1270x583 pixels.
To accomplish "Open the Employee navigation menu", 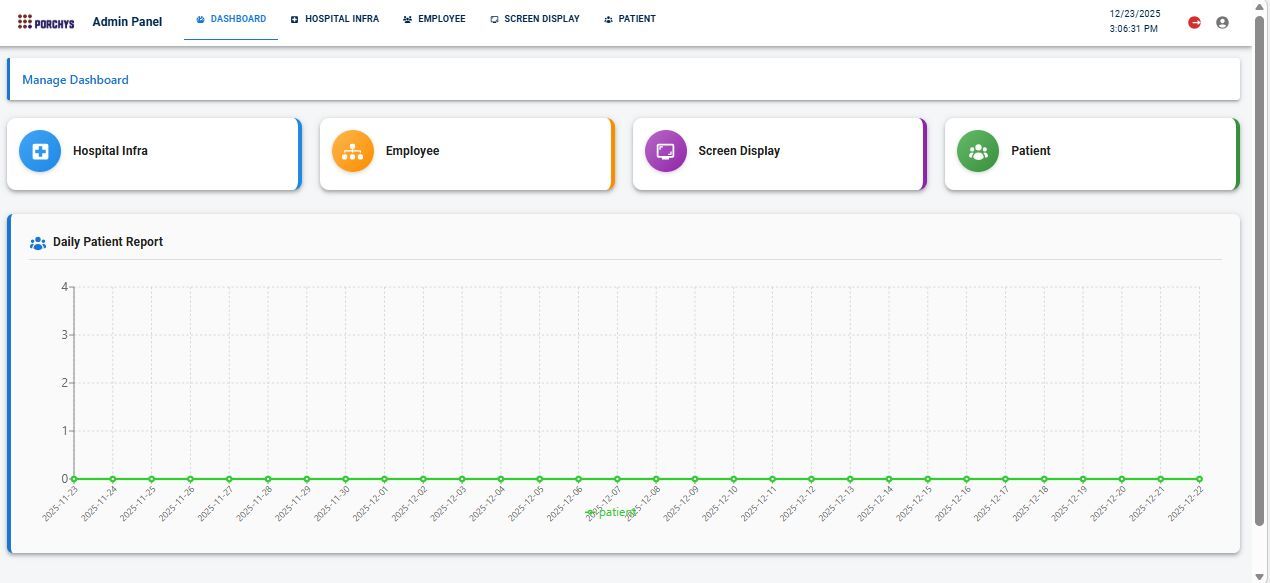I will coord(434,19).
